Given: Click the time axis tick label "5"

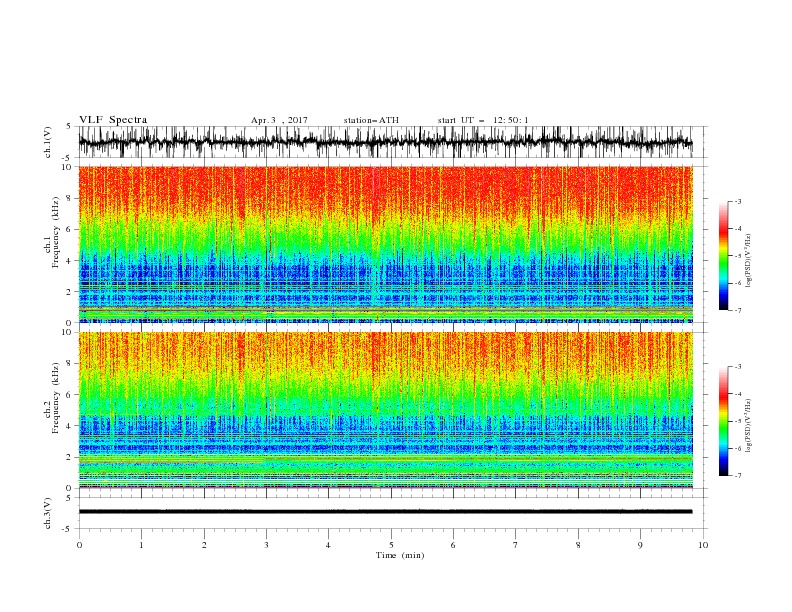Looking at the screenshot, I should coord(391,545).
